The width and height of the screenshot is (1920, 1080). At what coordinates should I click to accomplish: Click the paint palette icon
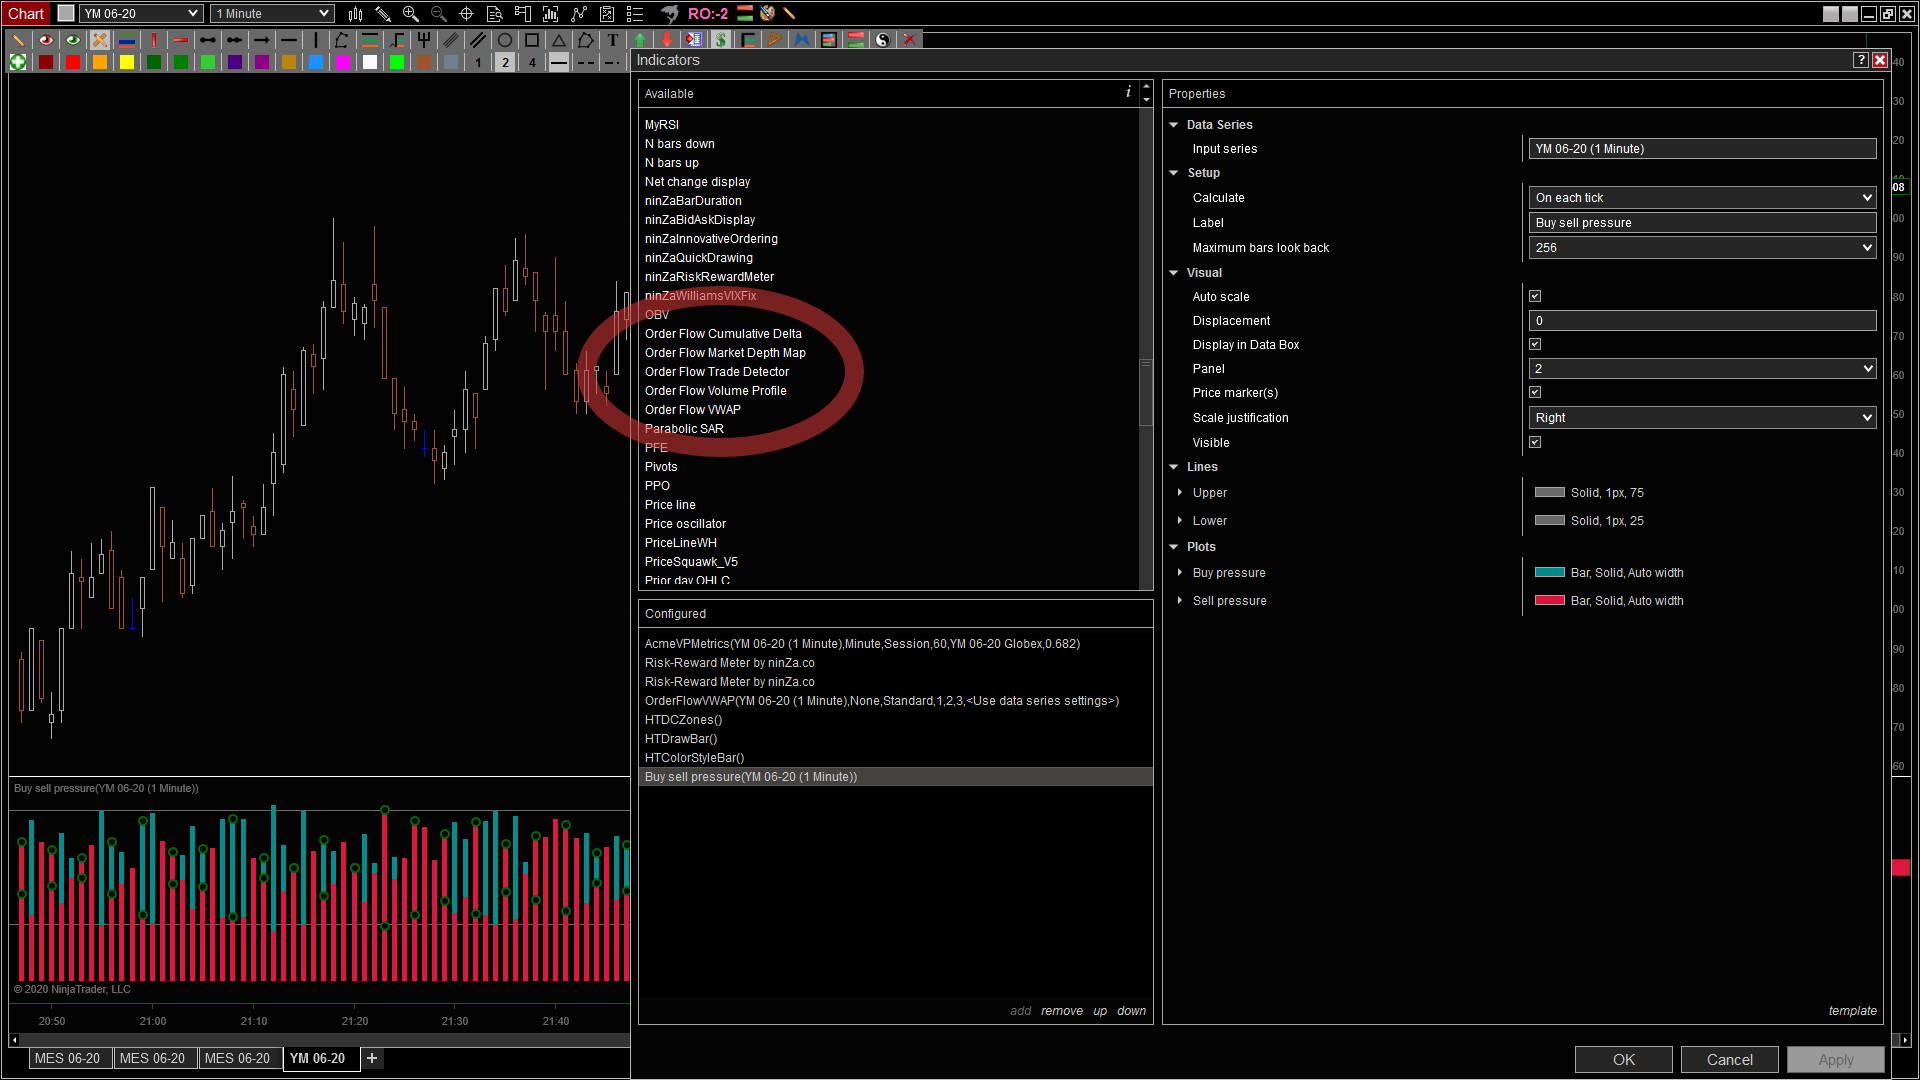pos(767,14)
